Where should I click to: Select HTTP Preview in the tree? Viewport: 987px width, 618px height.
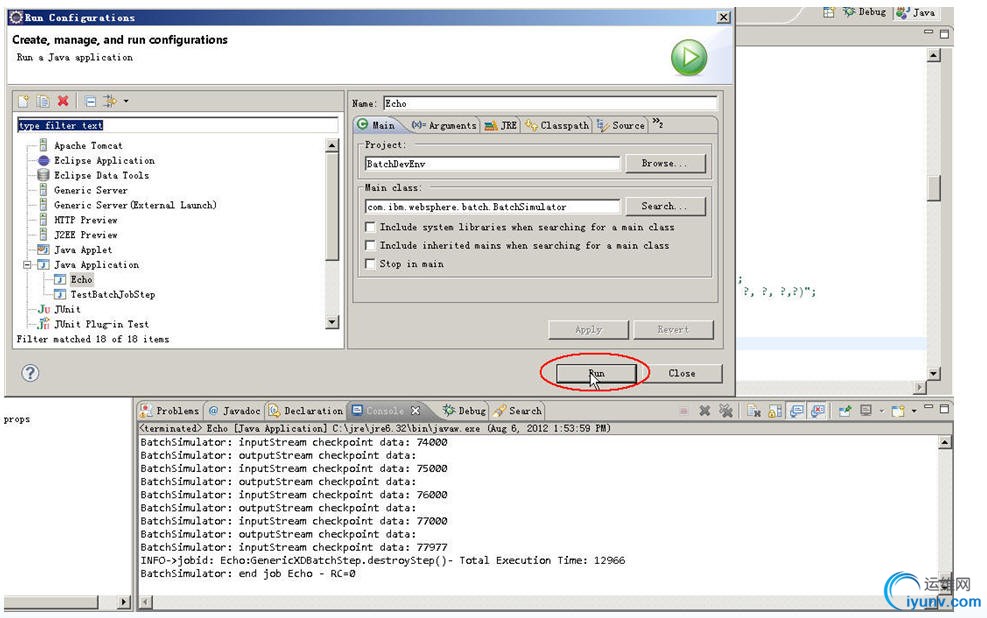pos(86,220)
